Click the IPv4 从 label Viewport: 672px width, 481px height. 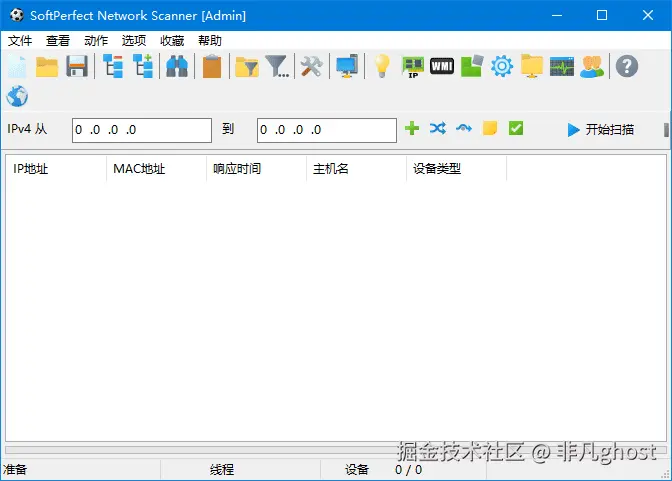coord(27,129)
